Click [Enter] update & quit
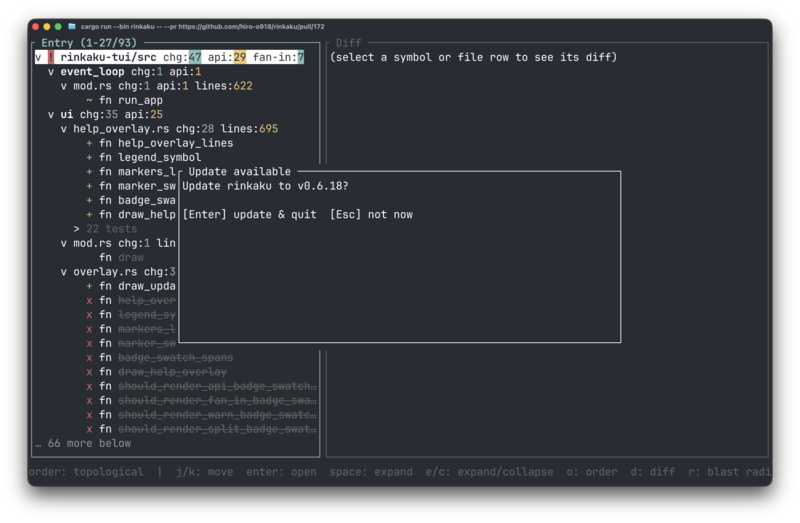This screenshot has height=523, width=800. click(x=249, y=214)
